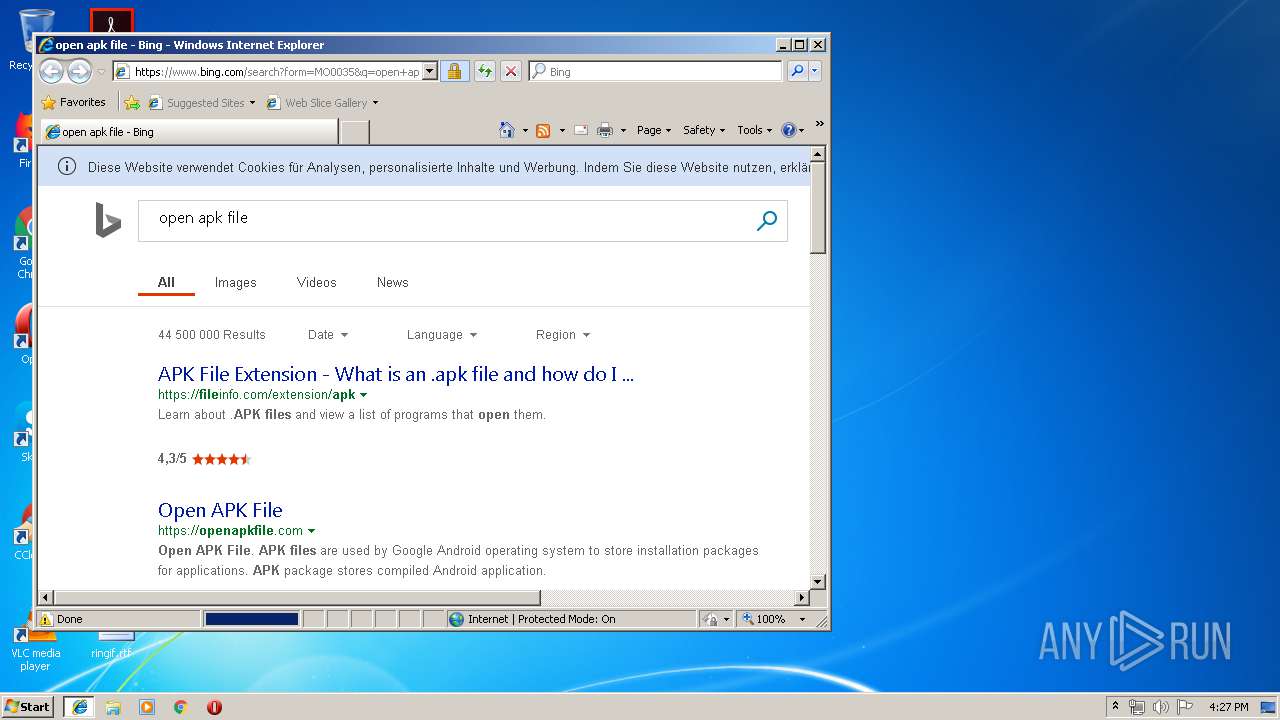Image resolution: width=1280 pixels, height=720 pixels.
Task: Open the Date filter dropdown
Action: 328,335
